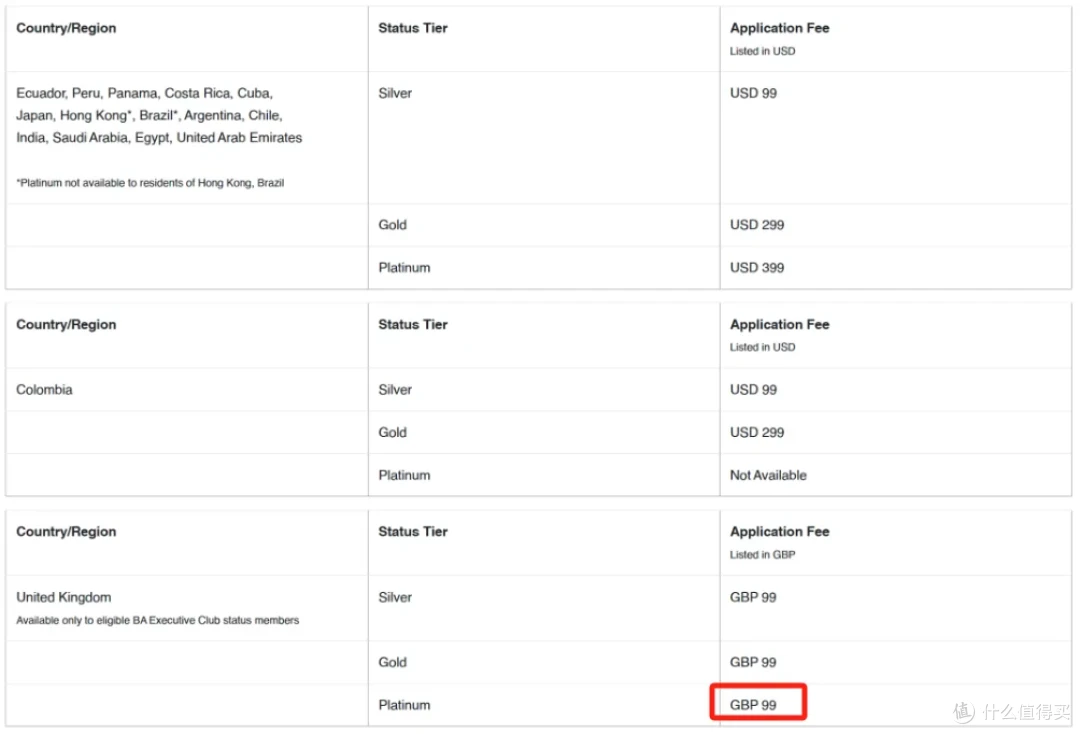Click the BA Executive Club eligibility note

tap(158, 620)
